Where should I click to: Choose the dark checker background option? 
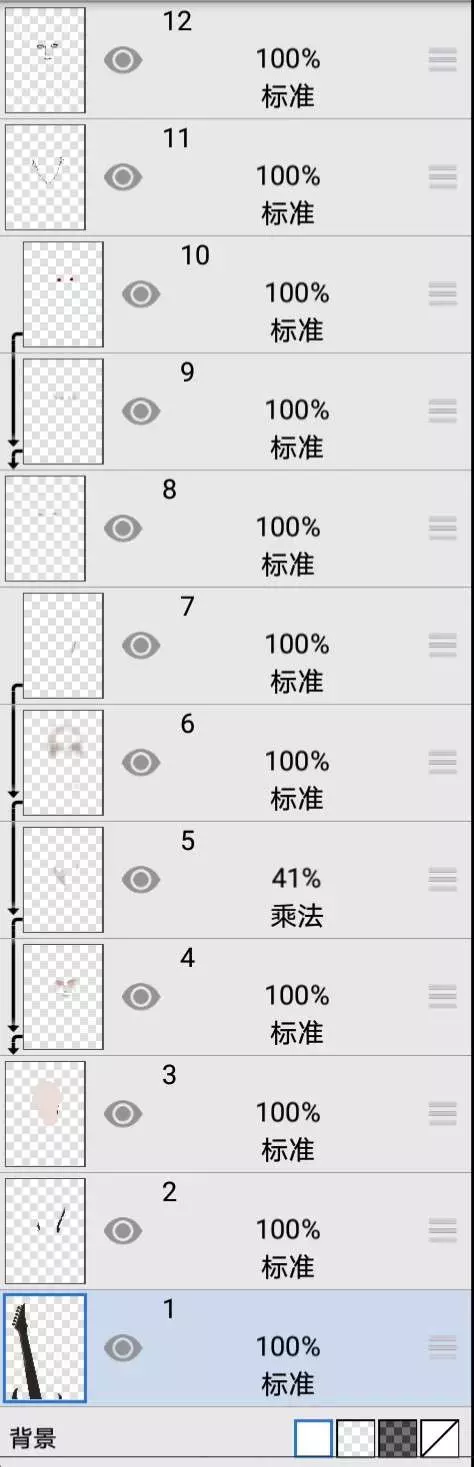click(x=398, y=1438)
